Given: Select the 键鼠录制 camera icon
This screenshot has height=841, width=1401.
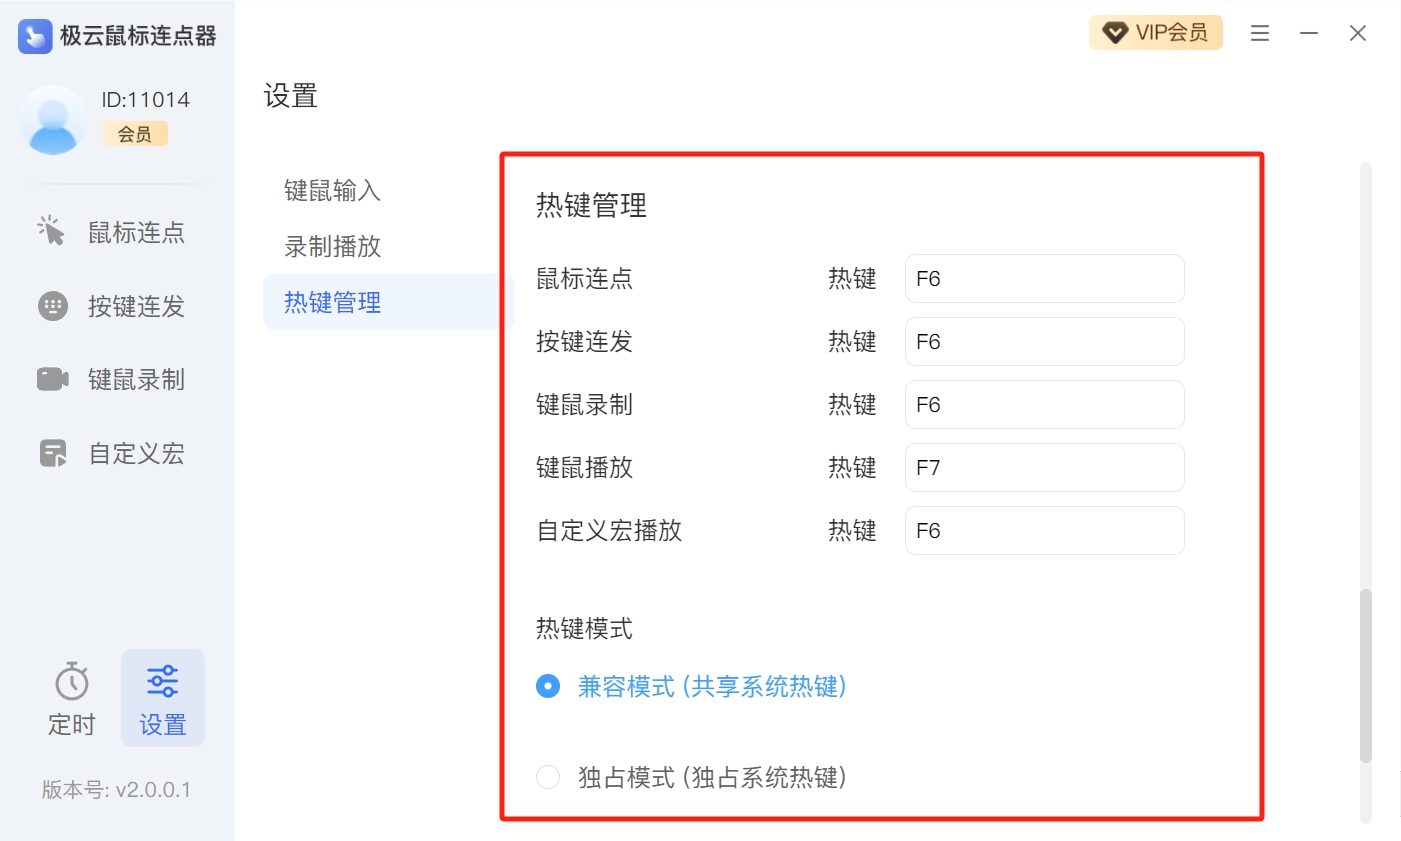Looking at the screenshot, I should click(52, 379).
